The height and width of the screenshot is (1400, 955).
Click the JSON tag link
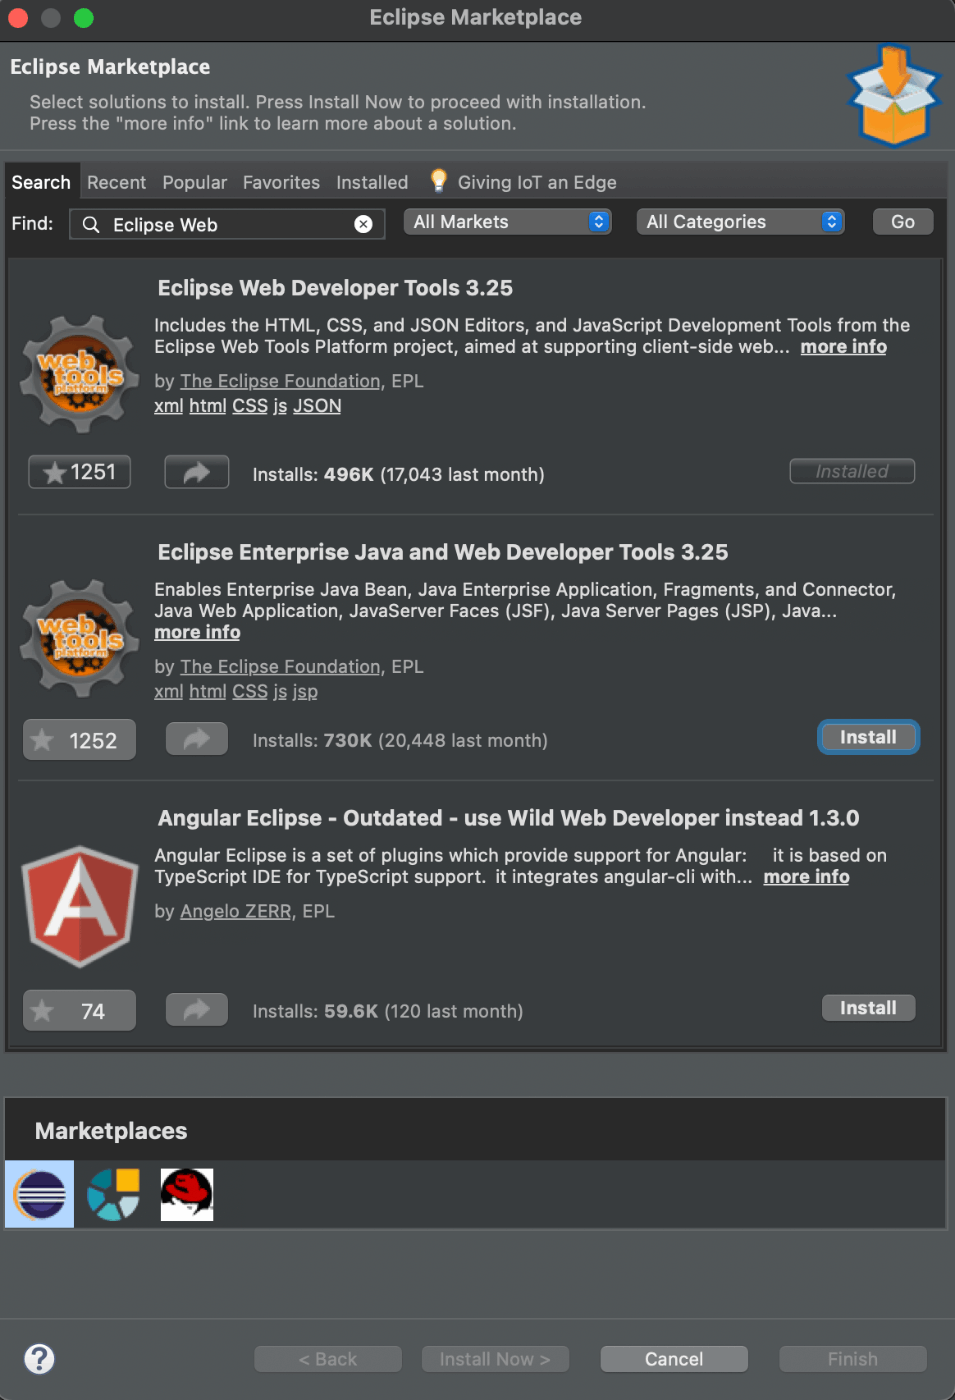[x=317, y=406]
